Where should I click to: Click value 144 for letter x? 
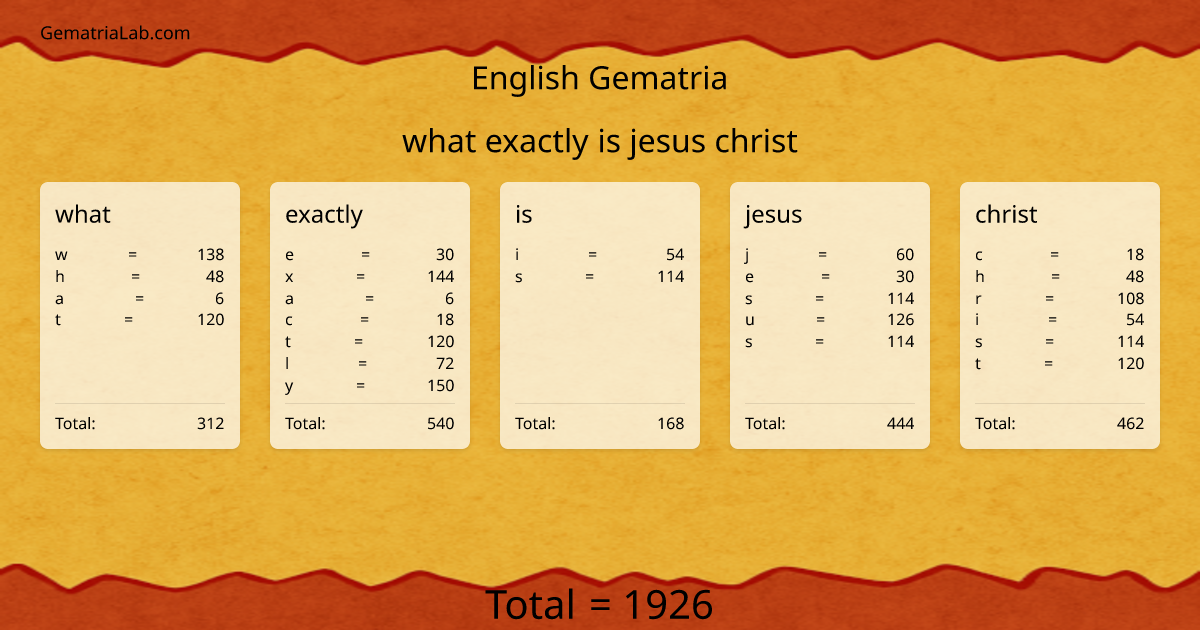click(x=441, y=276)
